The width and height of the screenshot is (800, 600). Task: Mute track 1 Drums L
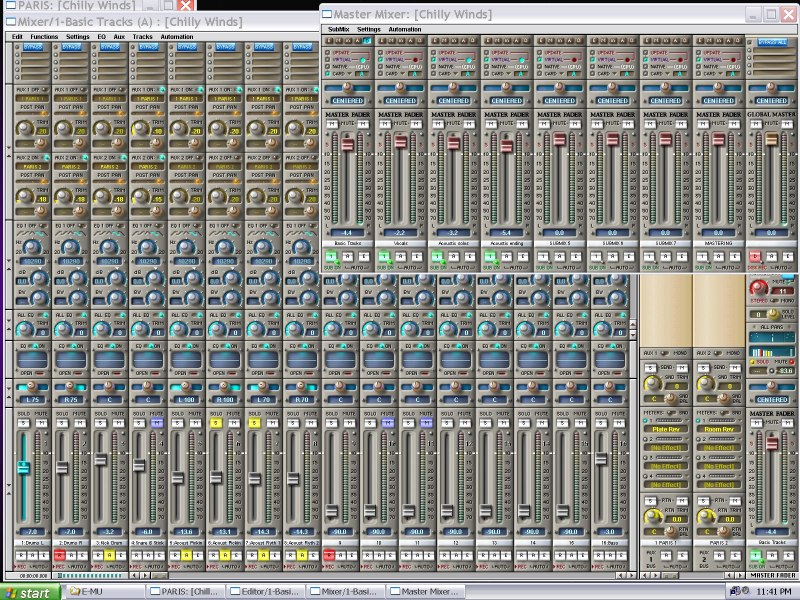click(x=41, y=423)
